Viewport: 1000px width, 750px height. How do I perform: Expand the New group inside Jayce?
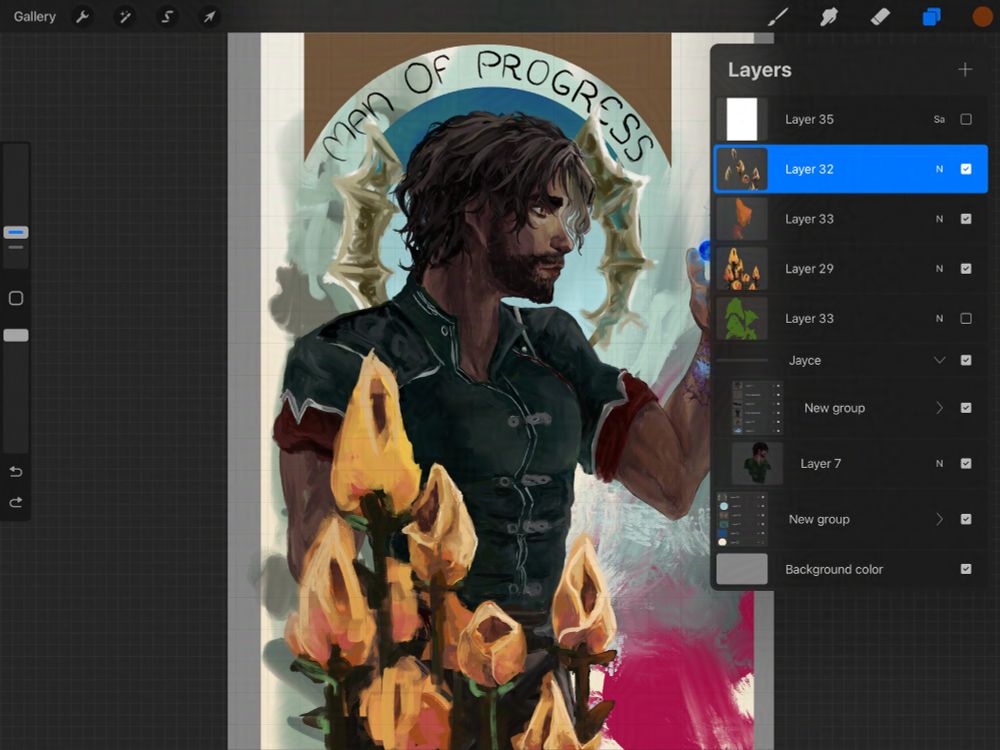point(939,408)
